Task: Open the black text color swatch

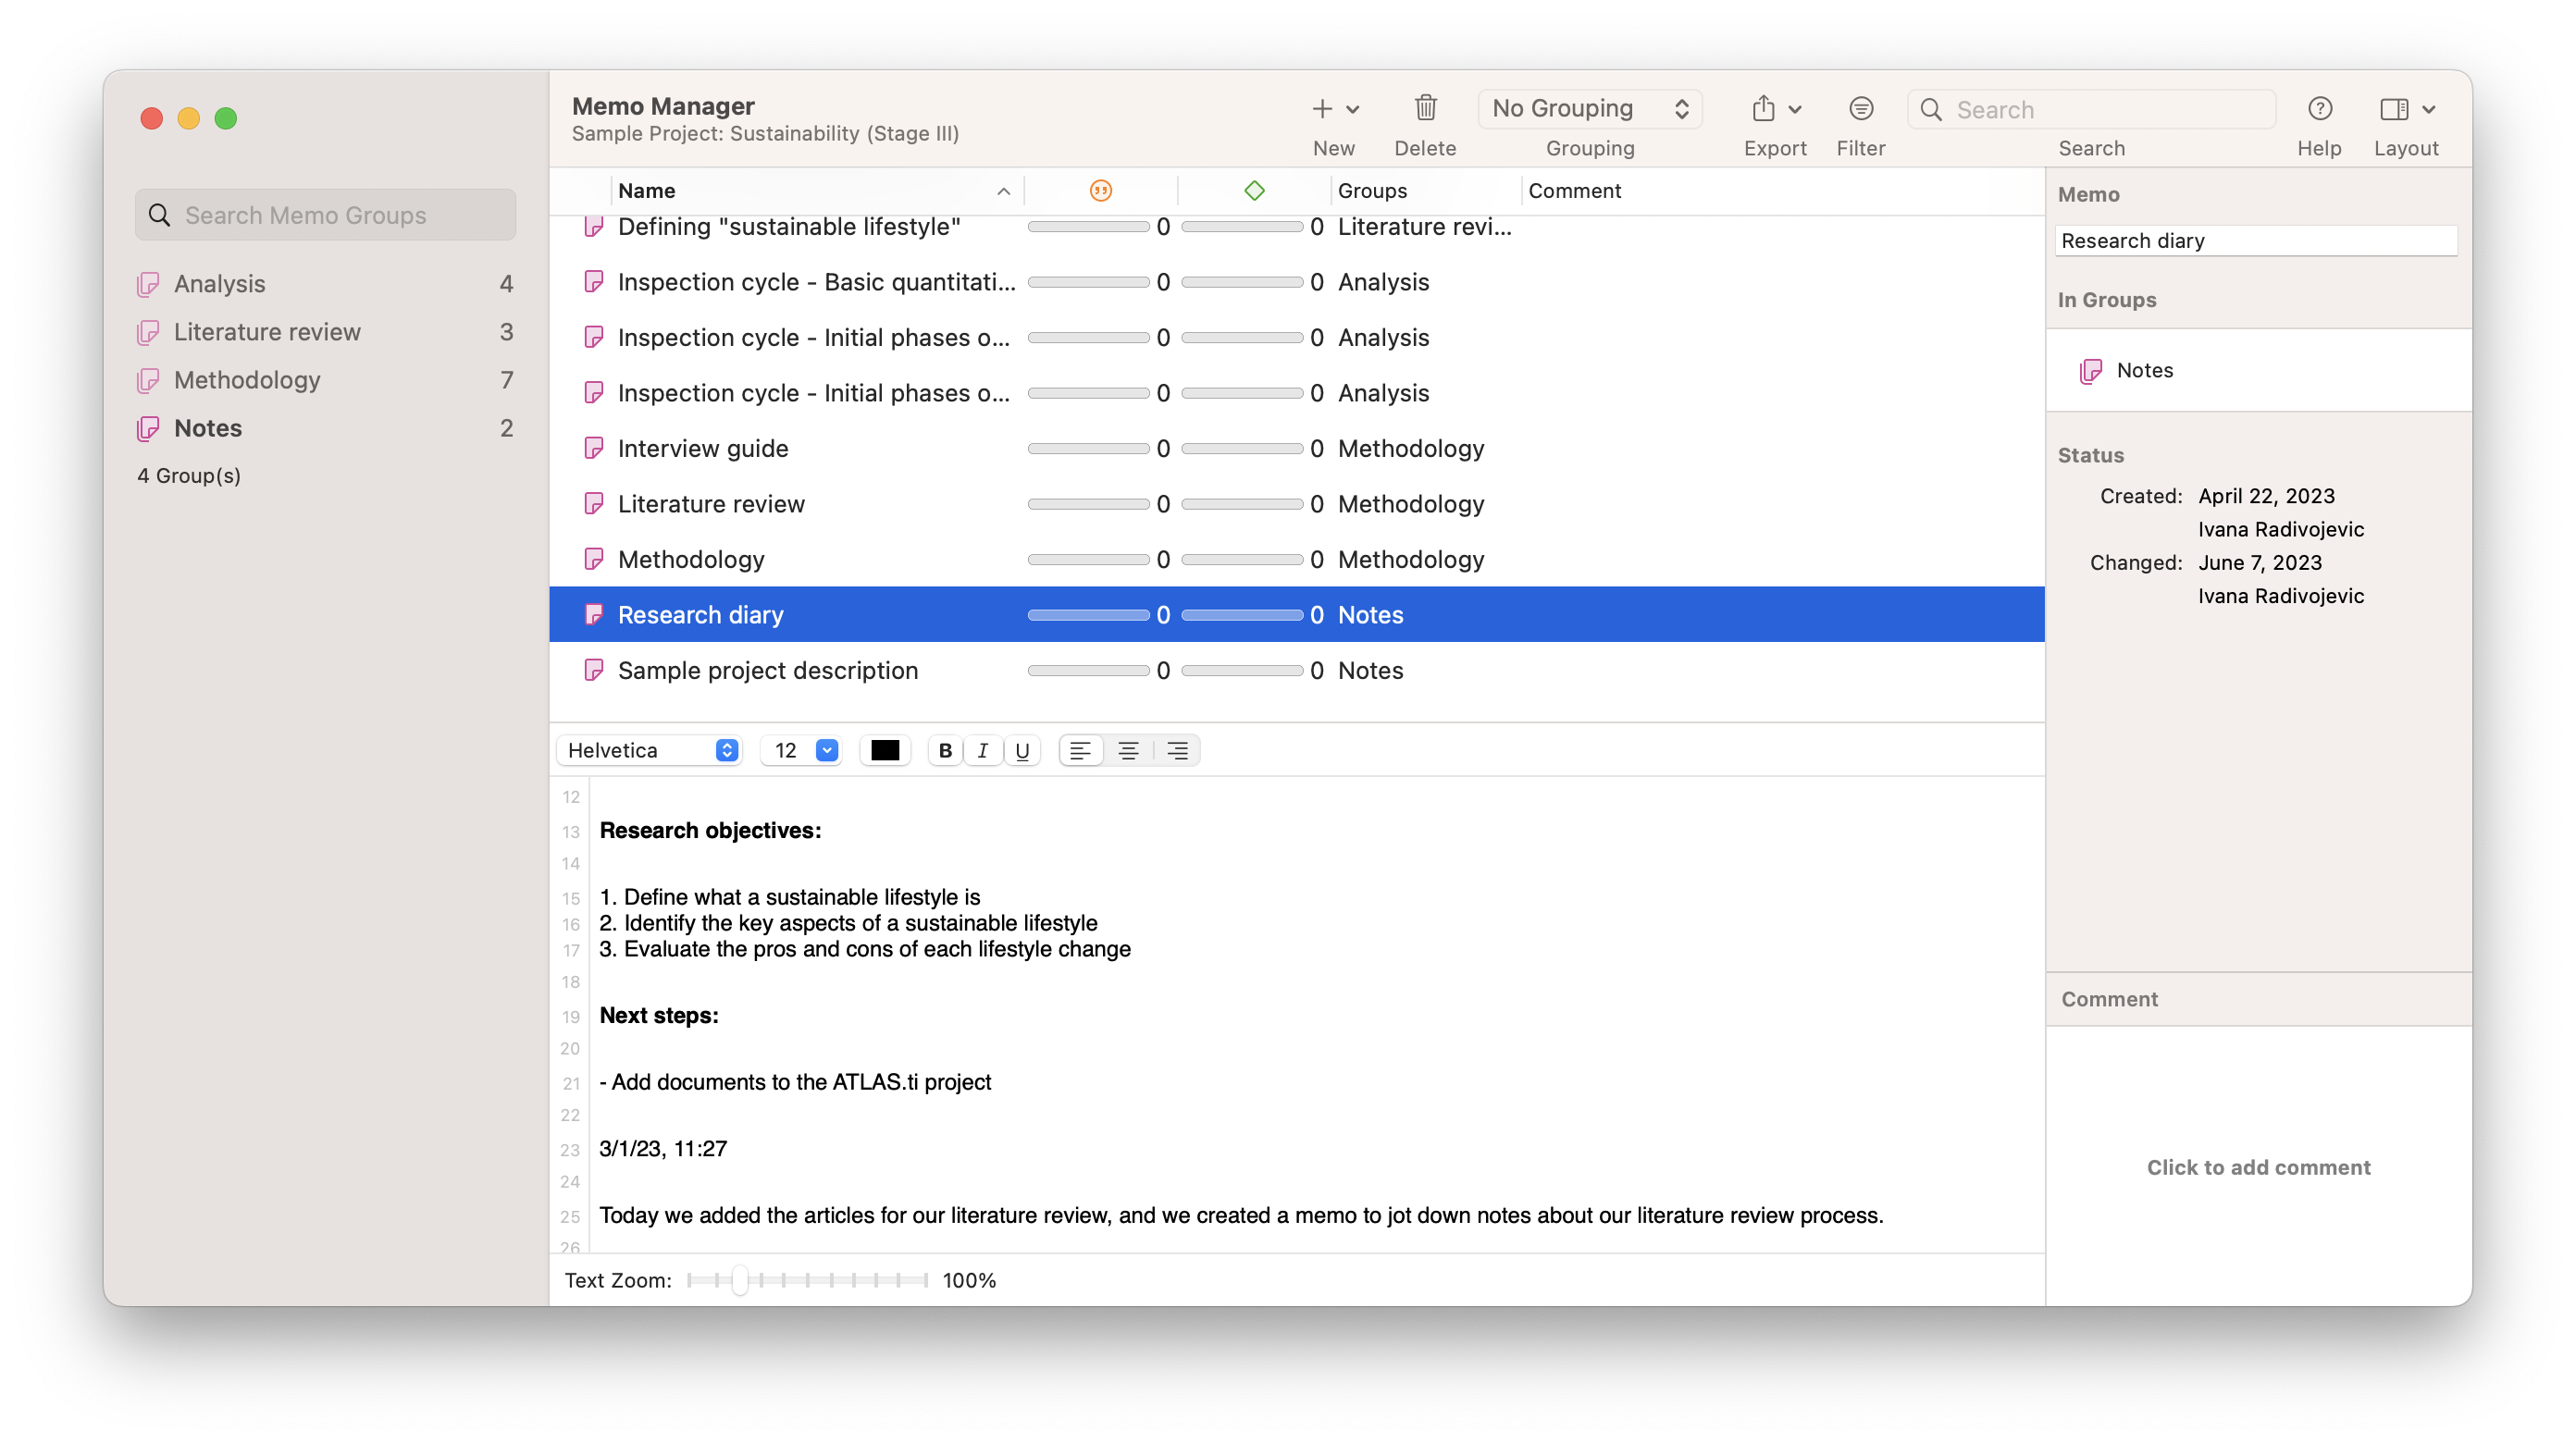Action: [885, 750]
